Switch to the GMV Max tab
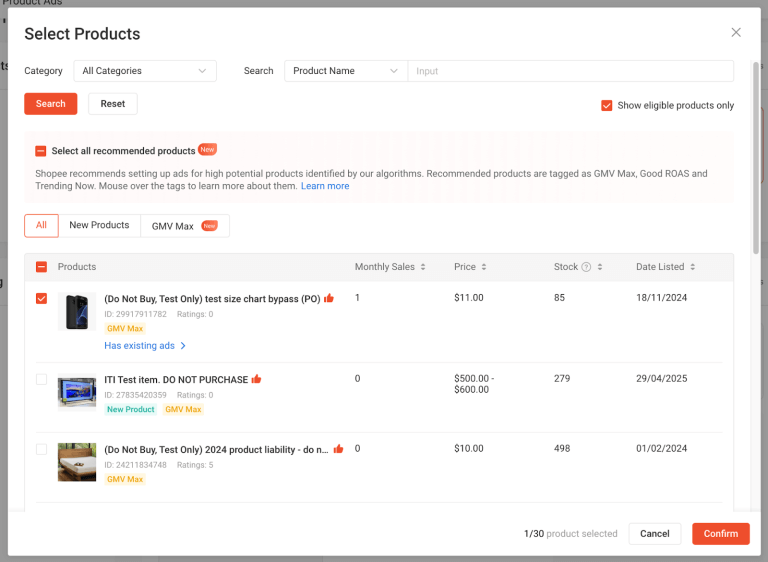The width and height of the screenshot is (768, 562). coord(184,226)
